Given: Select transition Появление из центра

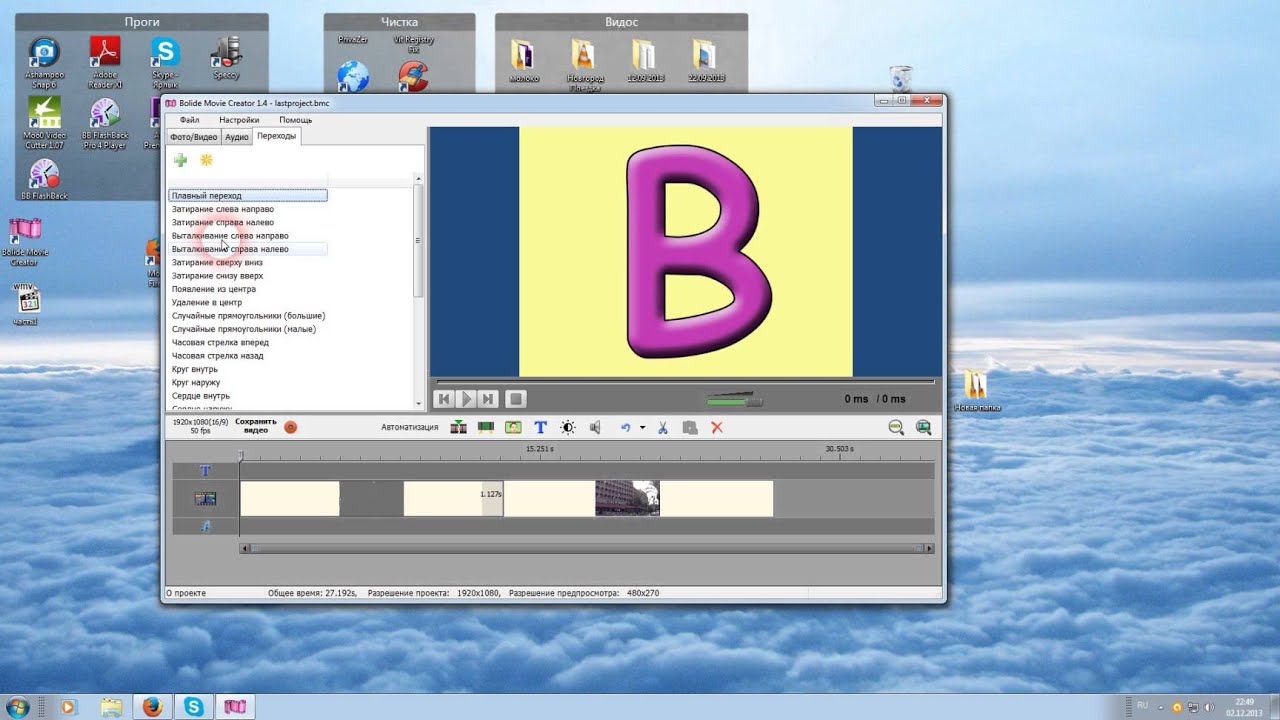Looking at the screenshot, I should 214,289.
